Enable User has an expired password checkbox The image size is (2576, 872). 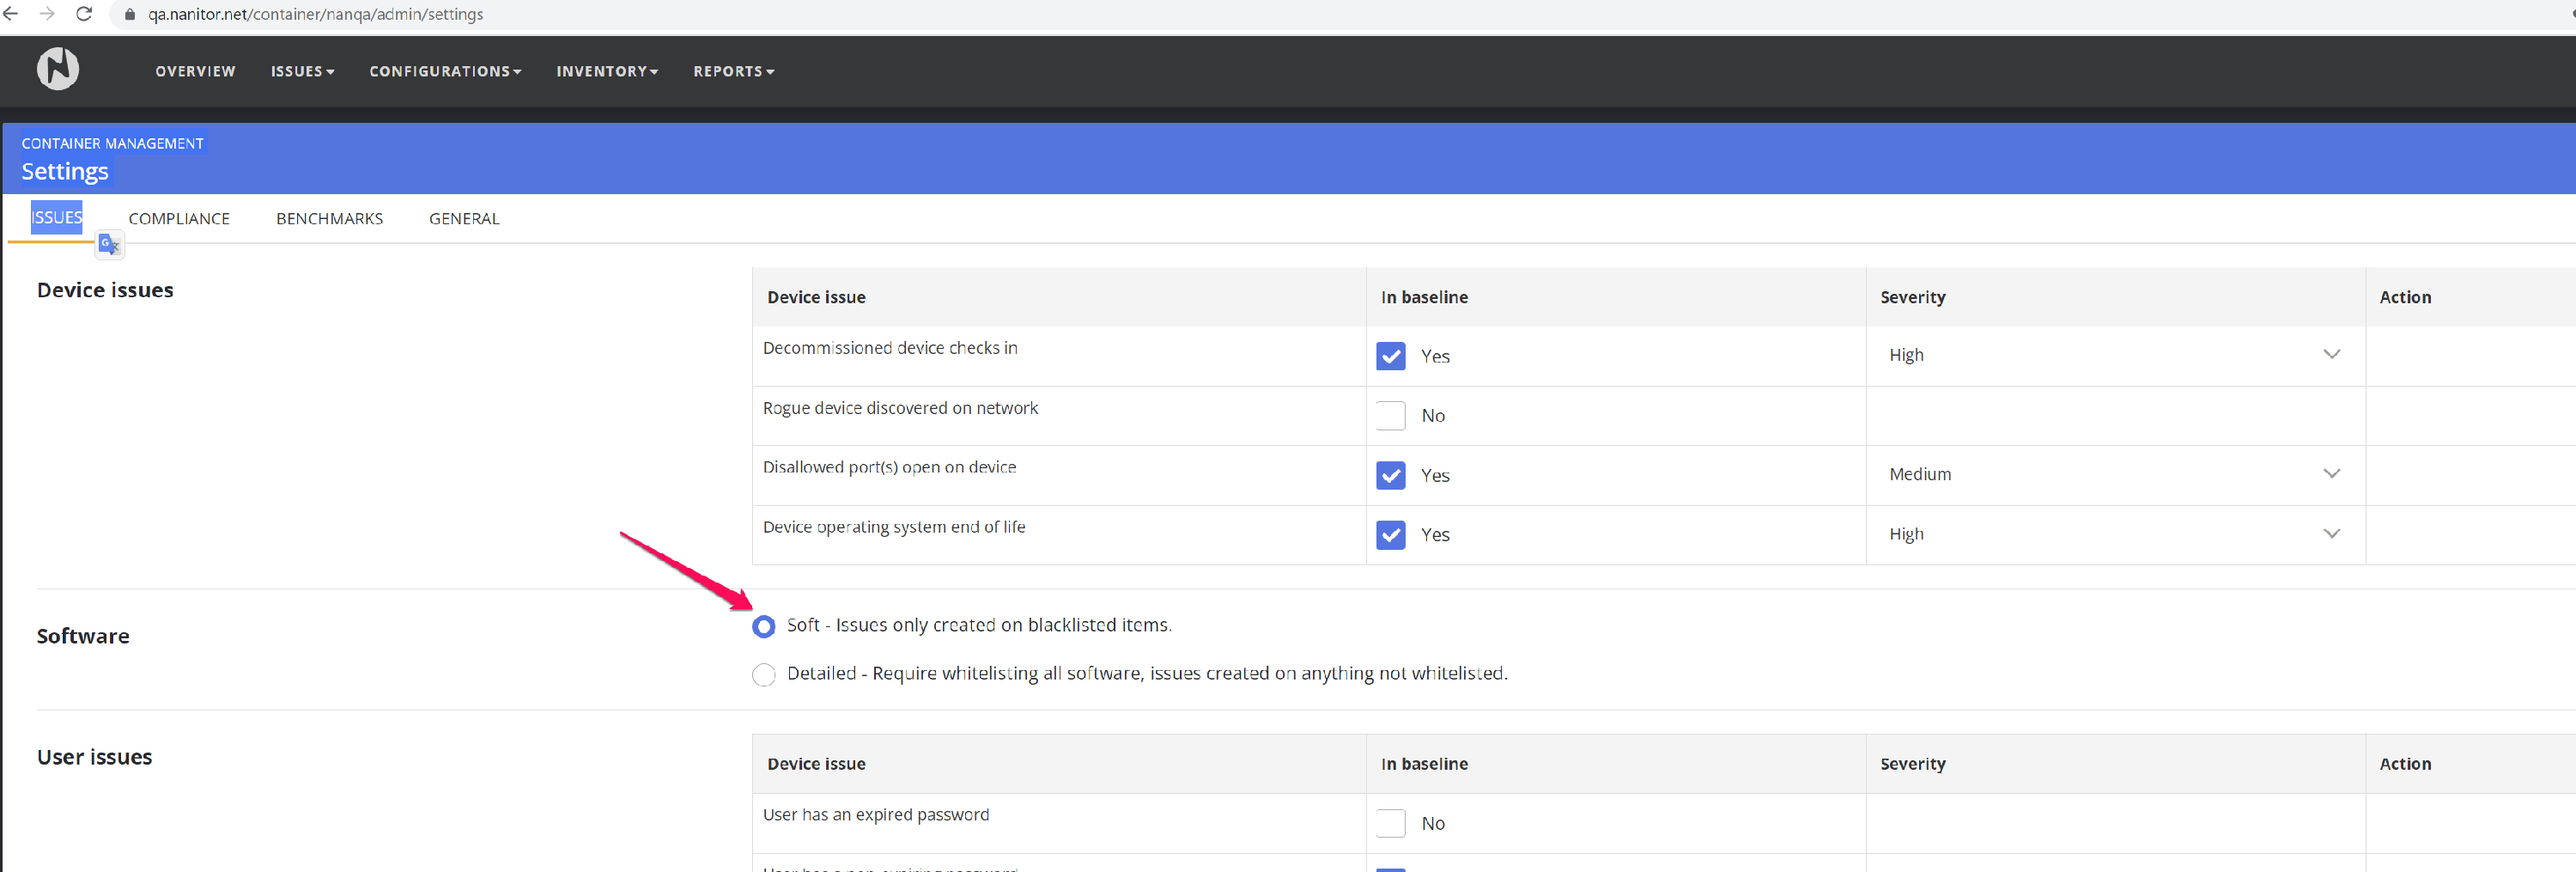pyautogui.click(x=1390, y=823)
